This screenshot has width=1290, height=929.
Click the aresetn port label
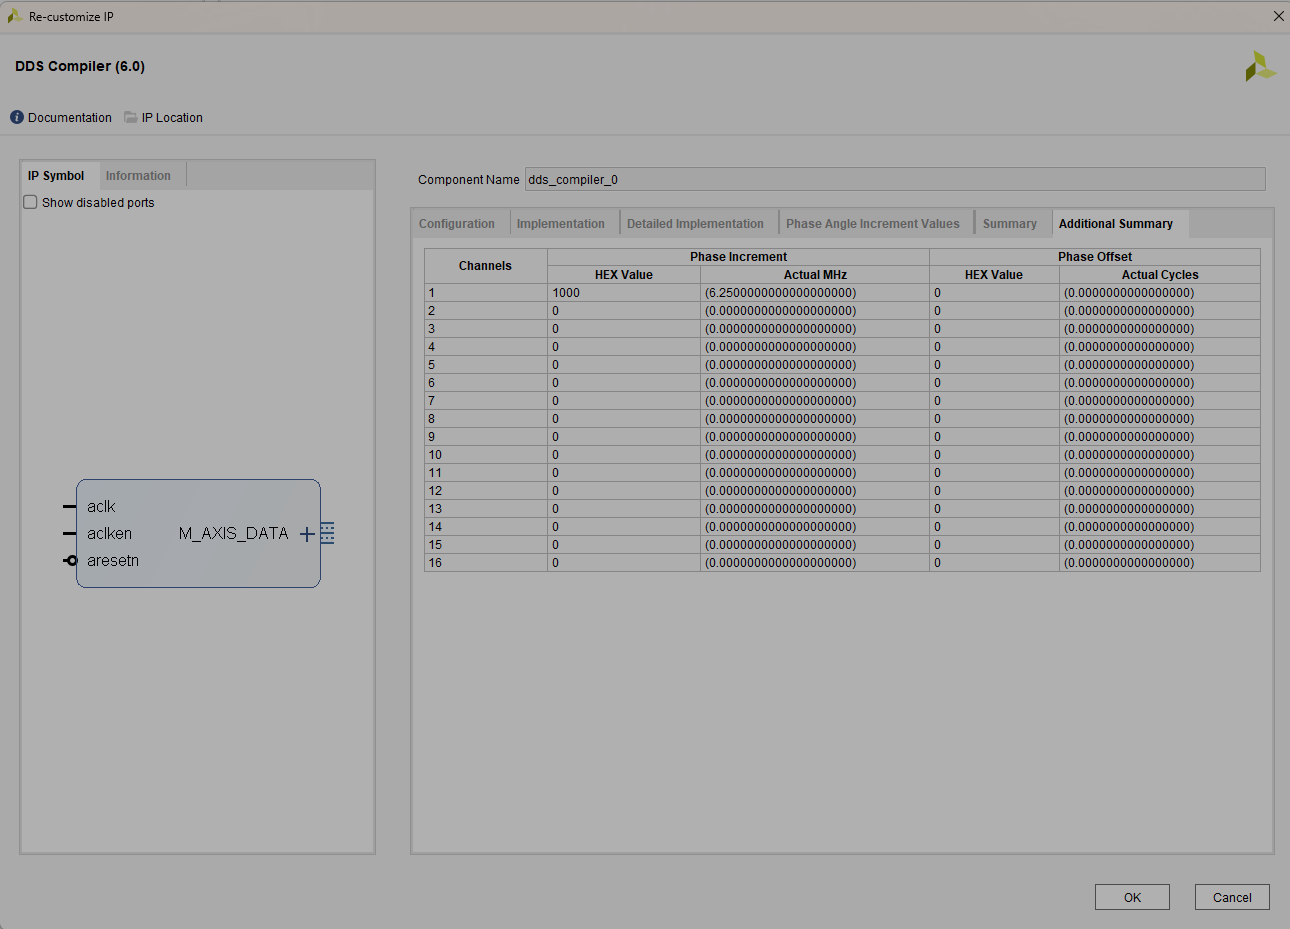(113, 561)
